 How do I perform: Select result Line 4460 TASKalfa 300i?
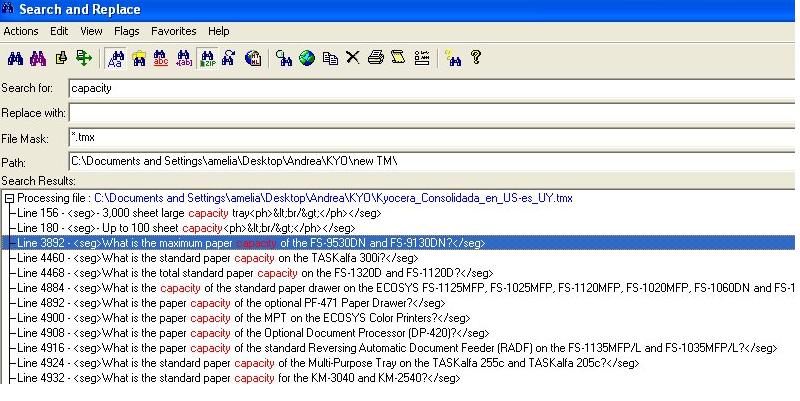[218, 258]
